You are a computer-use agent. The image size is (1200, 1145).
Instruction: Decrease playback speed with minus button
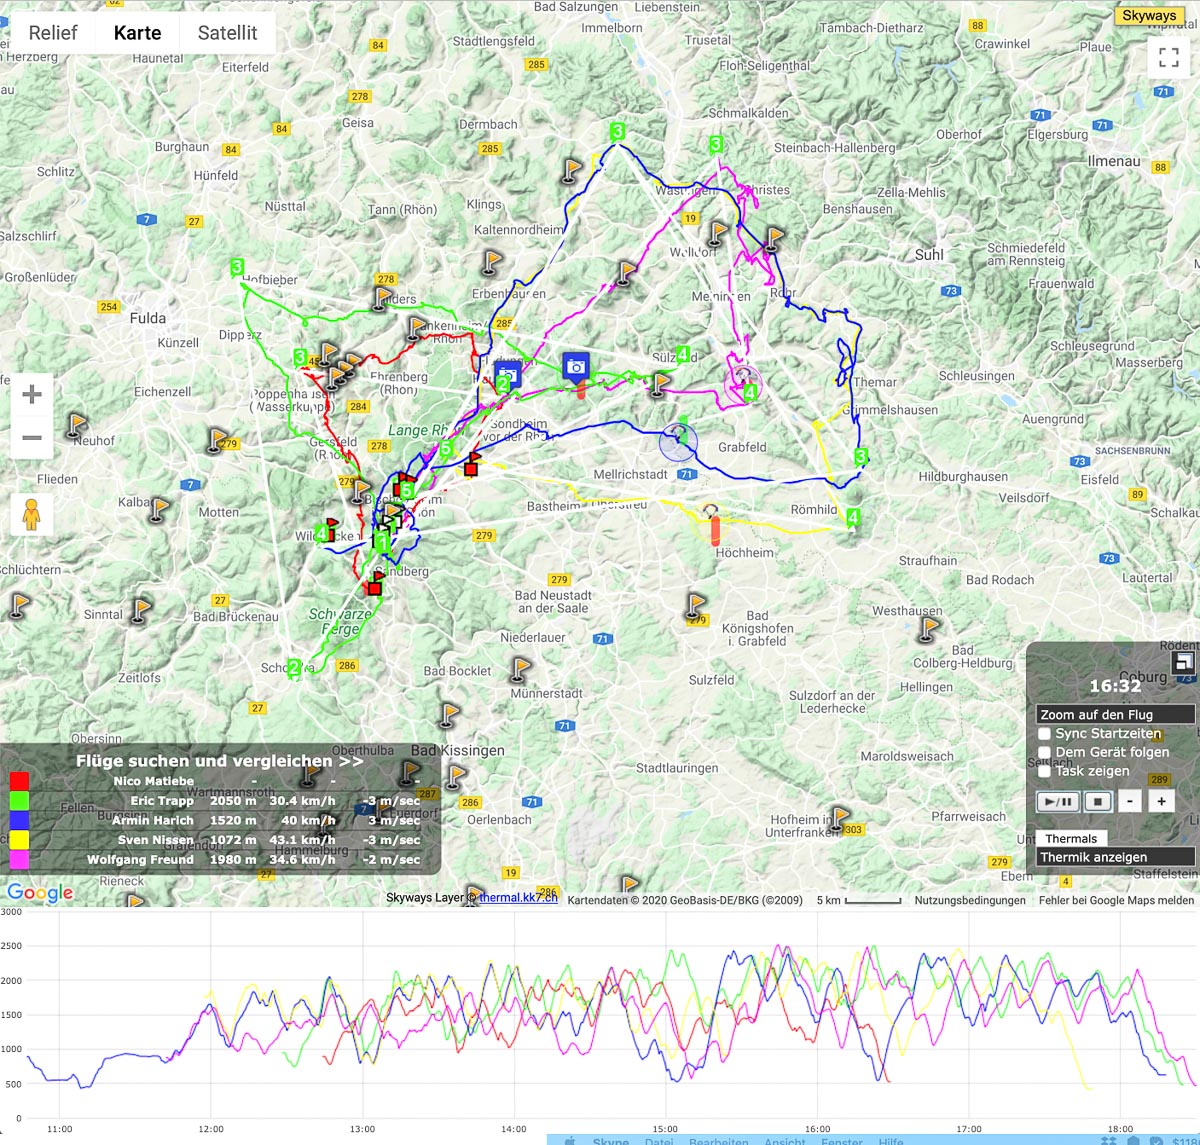click(x=1130, y=801)
